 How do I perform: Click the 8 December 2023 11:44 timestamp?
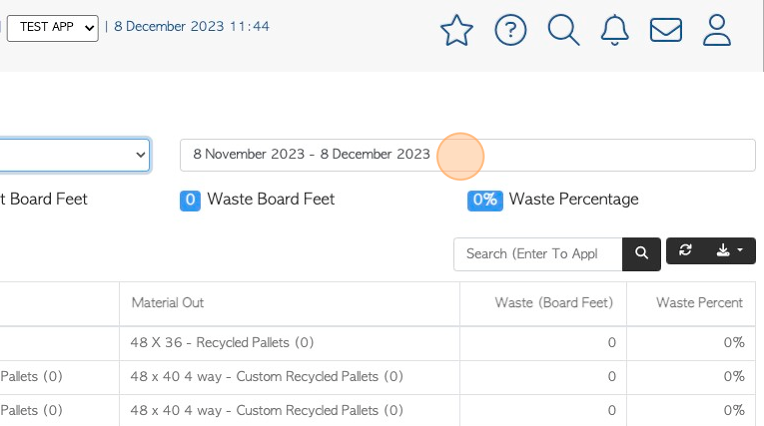191,26
